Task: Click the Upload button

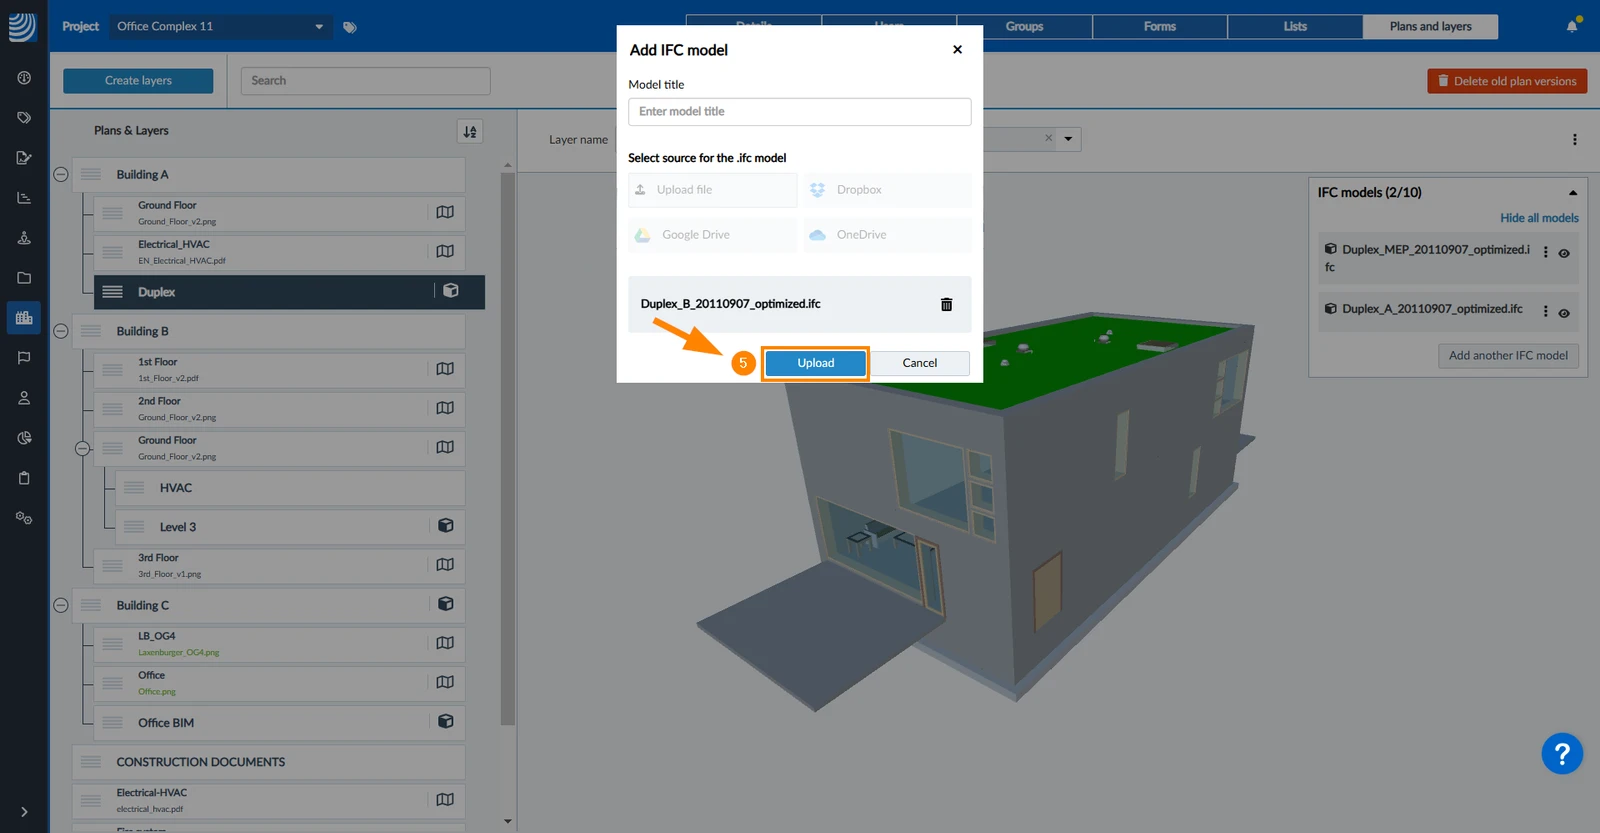Action: 816,363
